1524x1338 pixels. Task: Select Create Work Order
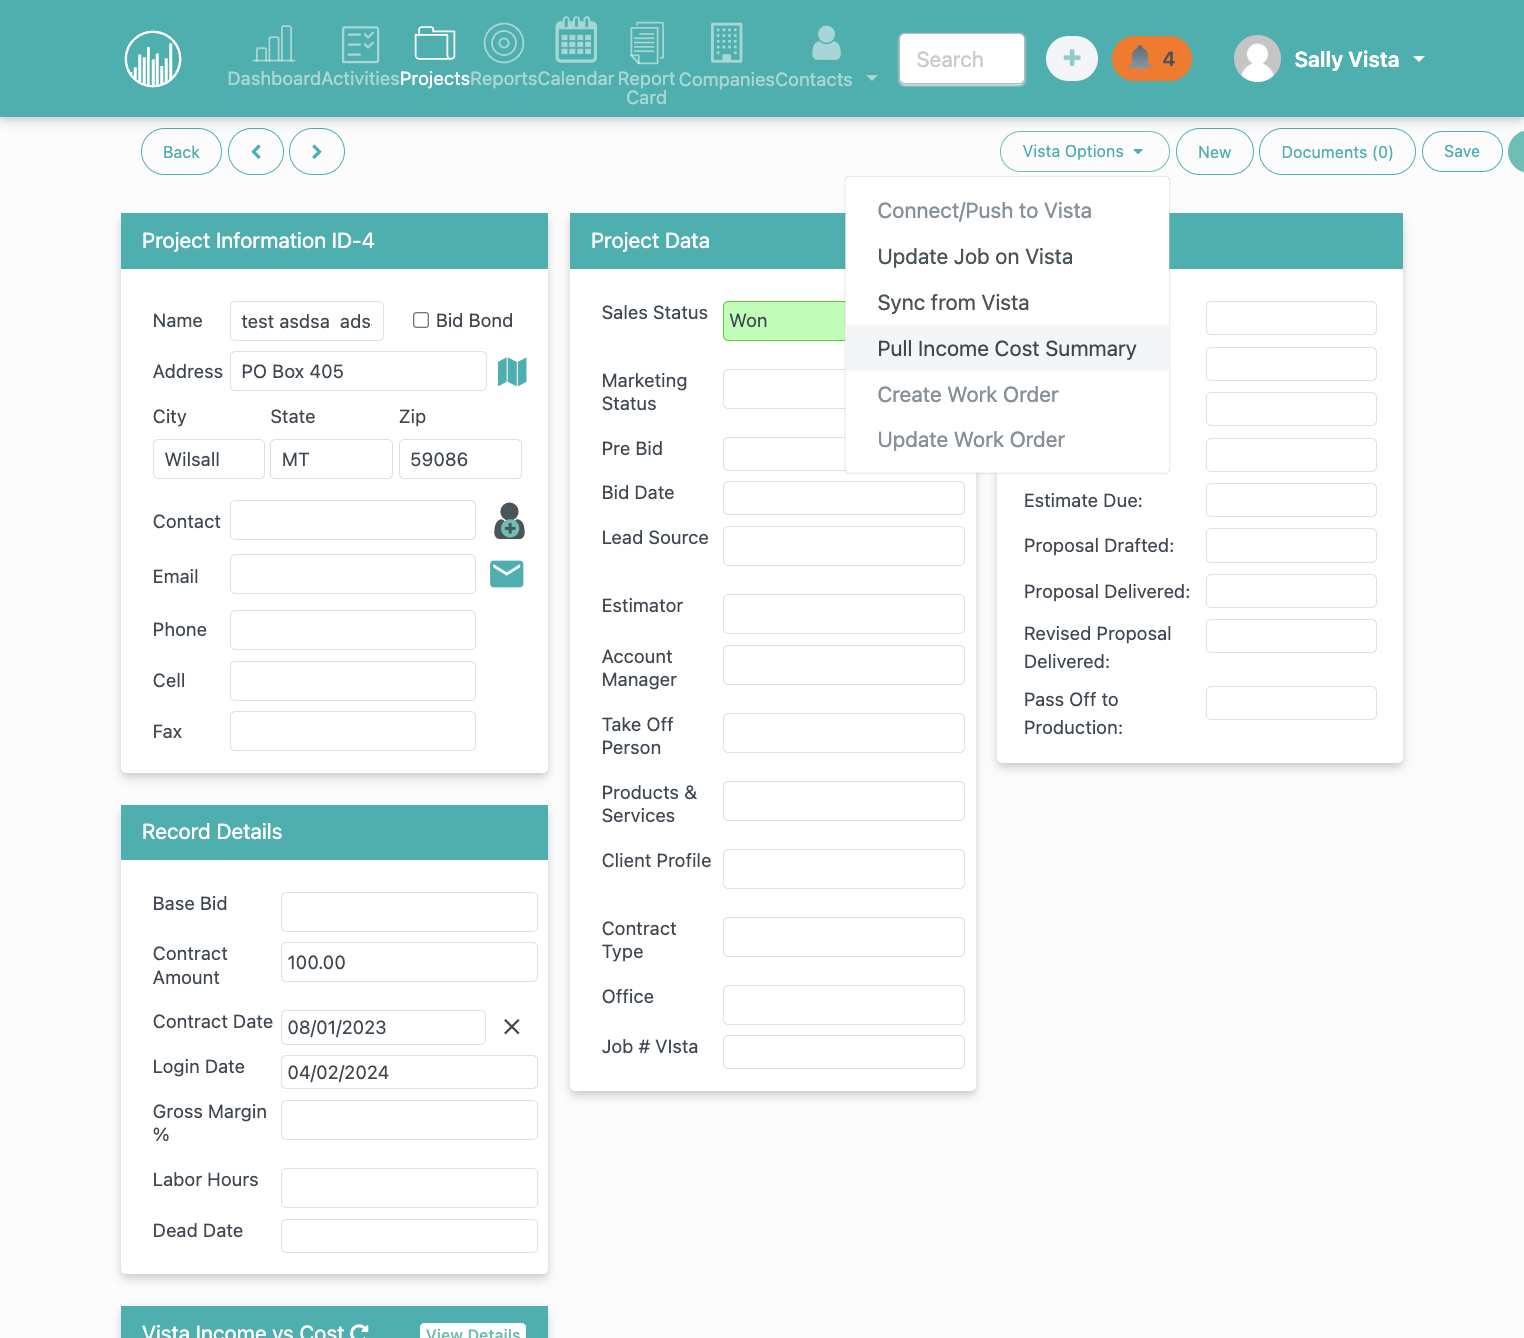pyautogui.click(x=1007, y=395)
